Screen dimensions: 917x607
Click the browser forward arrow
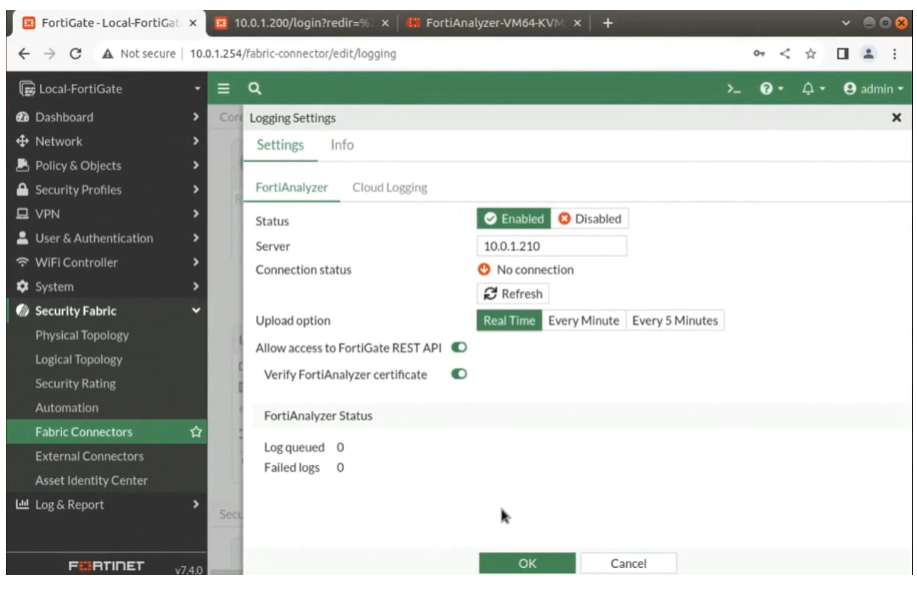tap(50, 54)
